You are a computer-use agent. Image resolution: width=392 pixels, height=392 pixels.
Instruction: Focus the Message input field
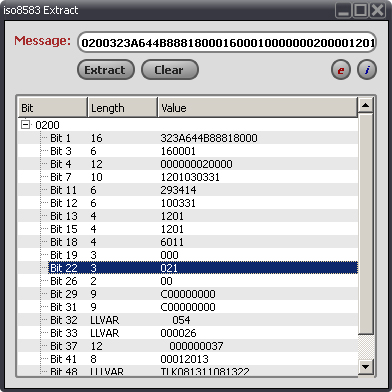click(227, 42)
